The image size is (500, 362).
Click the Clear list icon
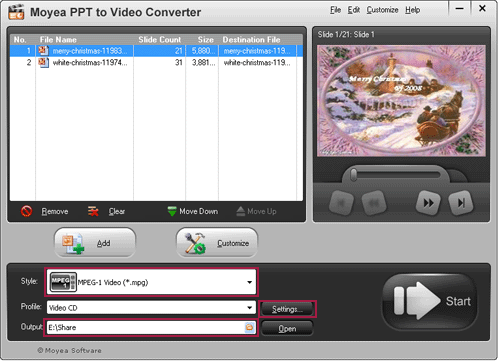click(x=93, y=211)
